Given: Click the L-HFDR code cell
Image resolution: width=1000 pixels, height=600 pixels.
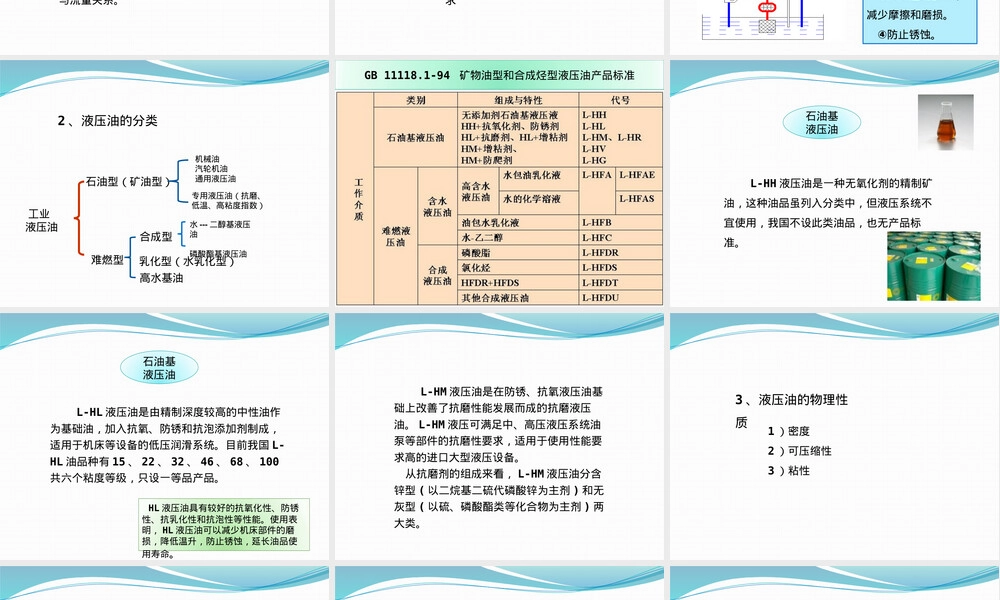Looking at the screenshot, I should [621, 252].
